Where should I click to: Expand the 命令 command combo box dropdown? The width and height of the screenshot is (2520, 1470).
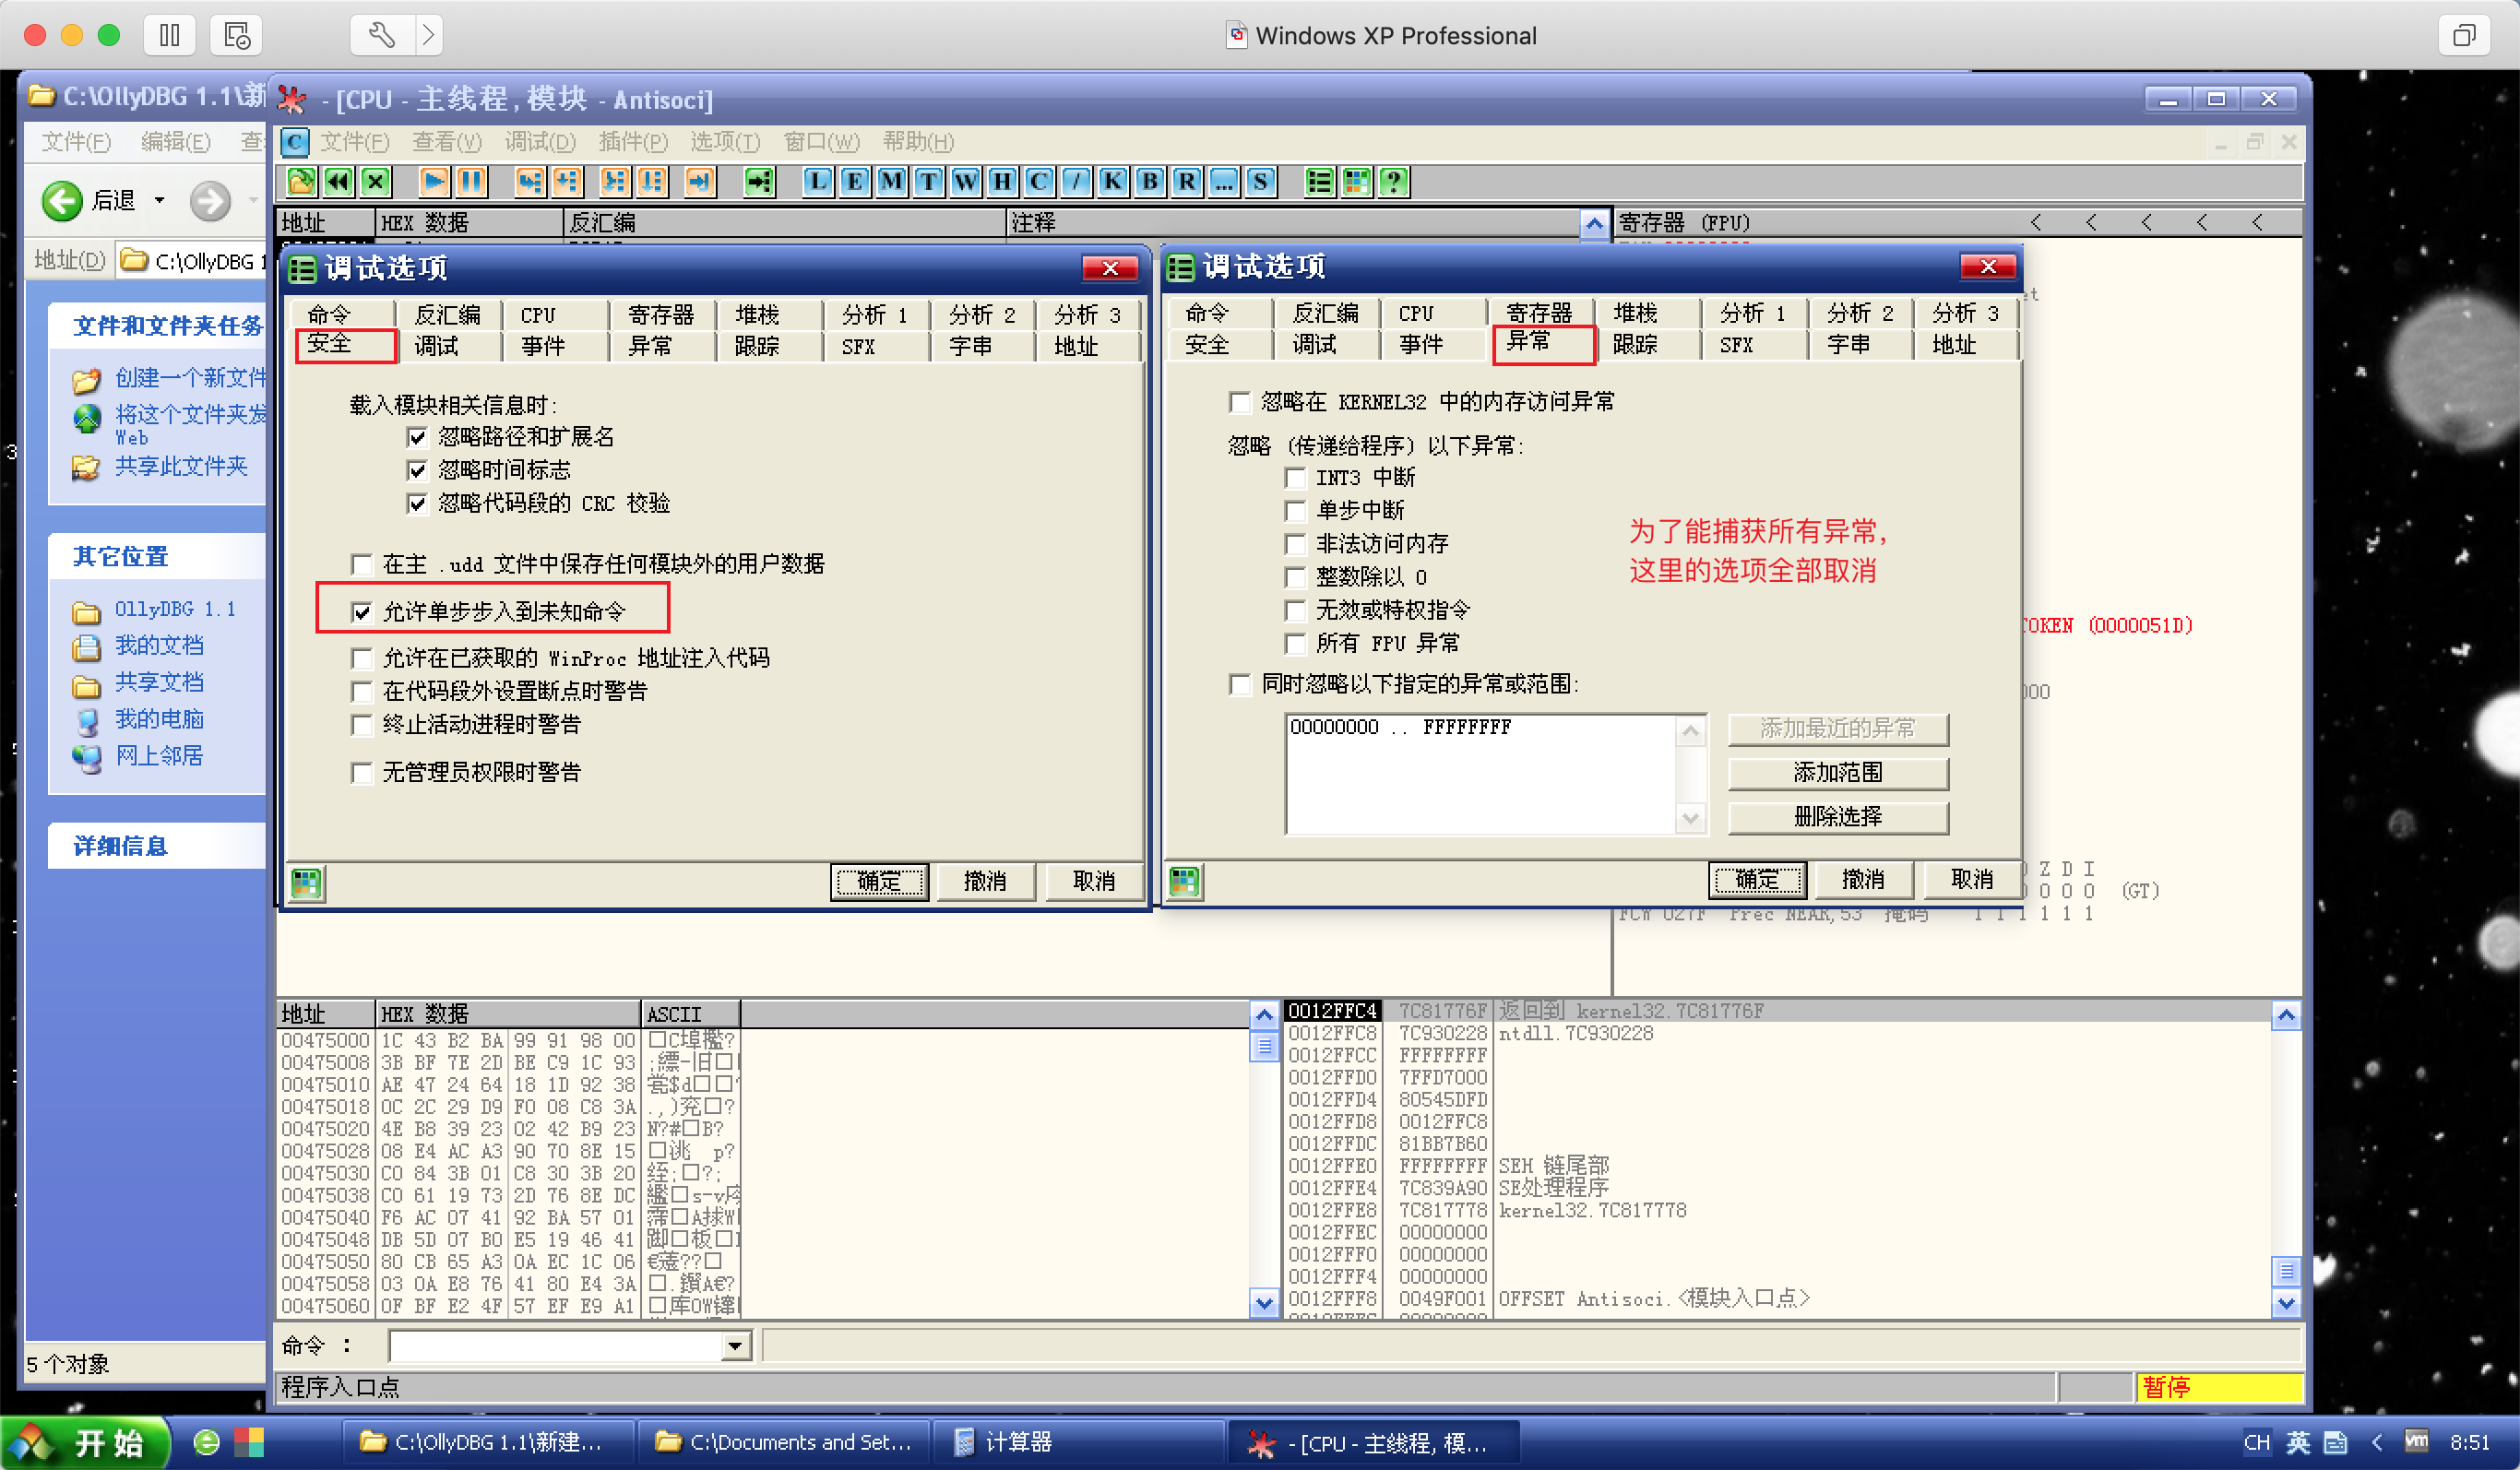(x=735, y=1345)
